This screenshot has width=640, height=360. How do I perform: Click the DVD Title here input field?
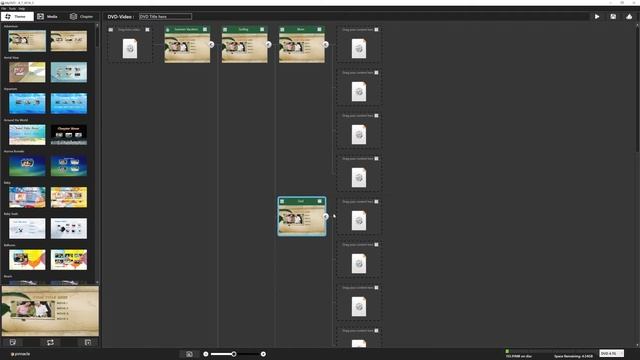click(x=165, y=17)
